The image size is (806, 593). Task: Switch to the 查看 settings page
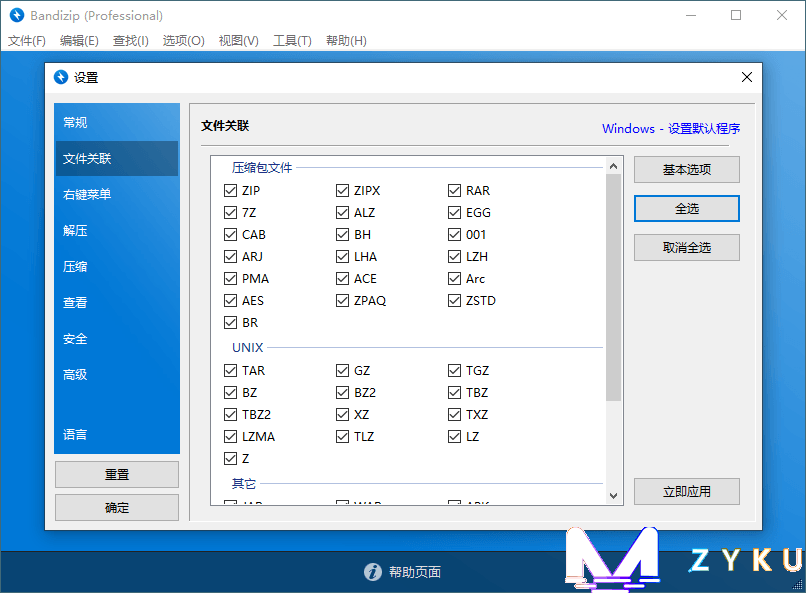(117, 302)
